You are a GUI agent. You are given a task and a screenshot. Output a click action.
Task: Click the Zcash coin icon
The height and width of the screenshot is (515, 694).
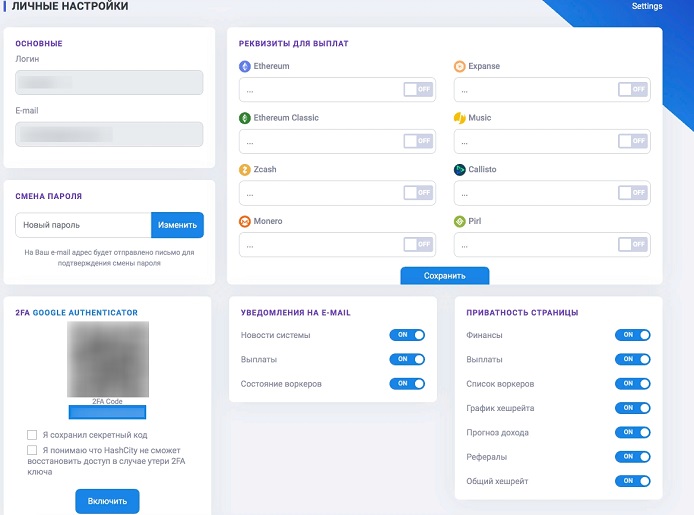click(x=245, y=170)
